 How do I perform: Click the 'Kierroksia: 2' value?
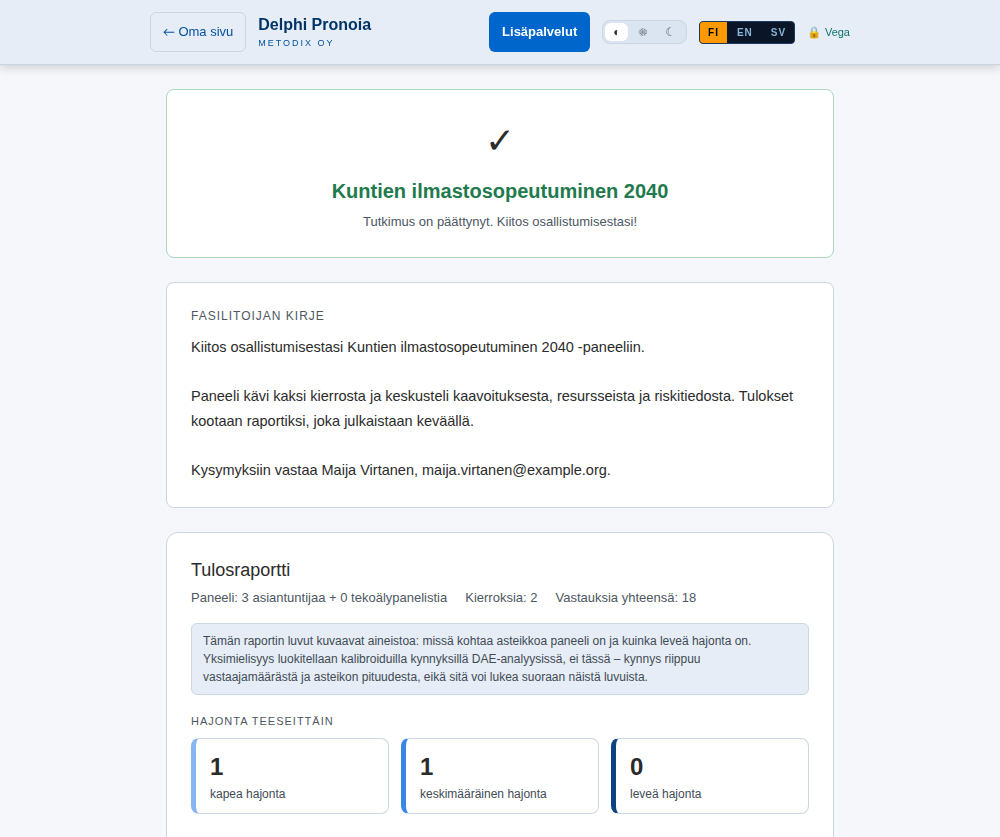[501, 598]
